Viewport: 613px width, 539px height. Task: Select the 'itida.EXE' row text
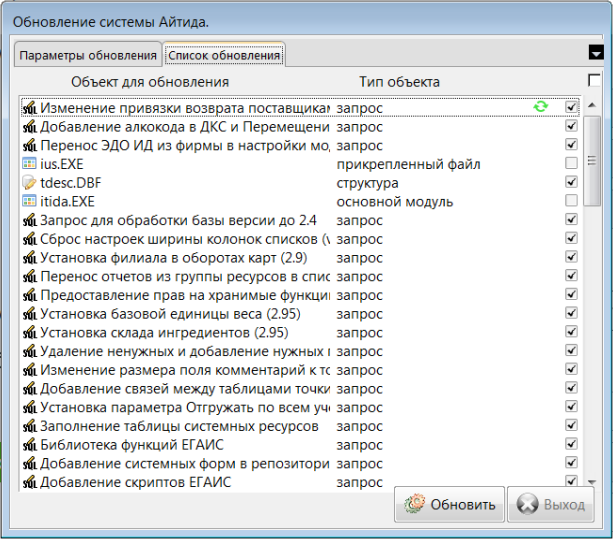[x=67, y=201]
